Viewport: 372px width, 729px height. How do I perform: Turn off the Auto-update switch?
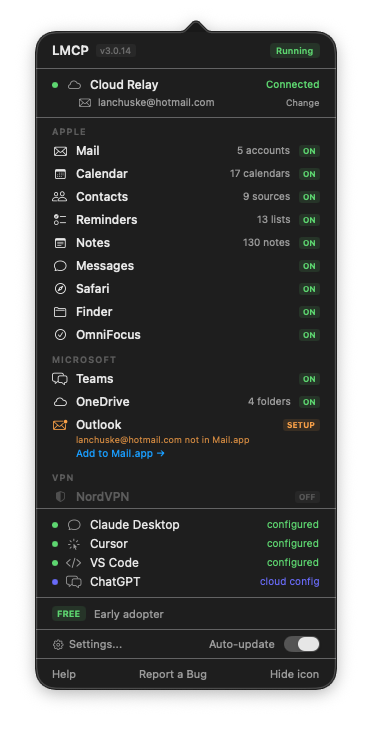pos(302,644)
